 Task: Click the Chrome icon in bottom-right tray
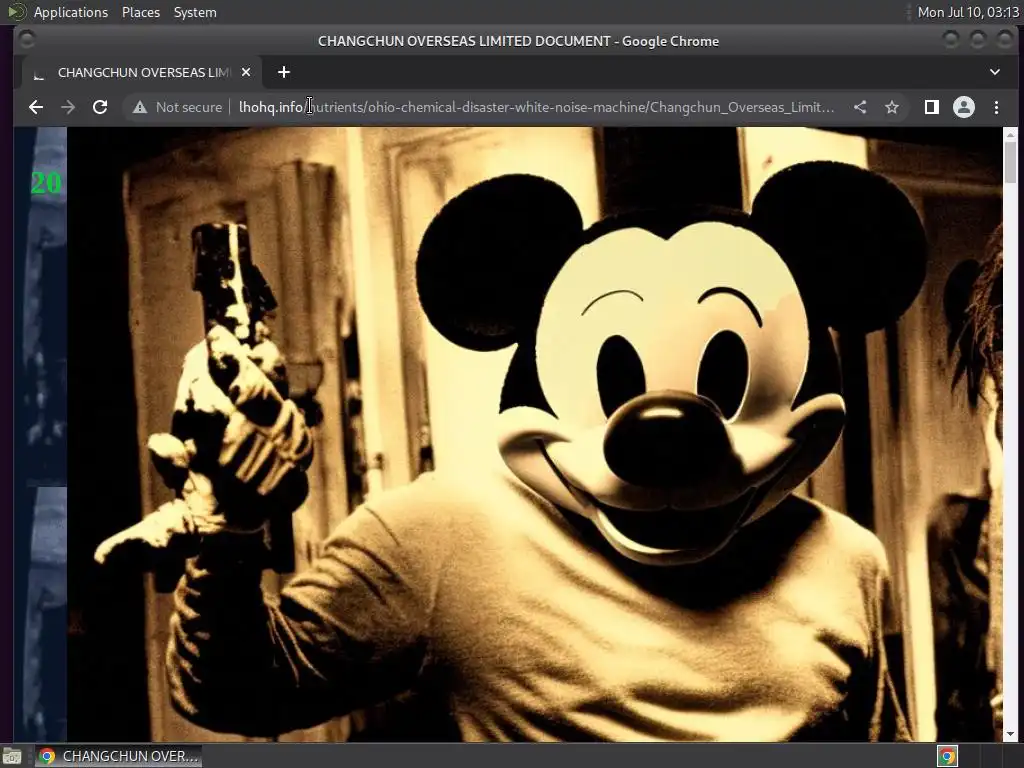947,756
